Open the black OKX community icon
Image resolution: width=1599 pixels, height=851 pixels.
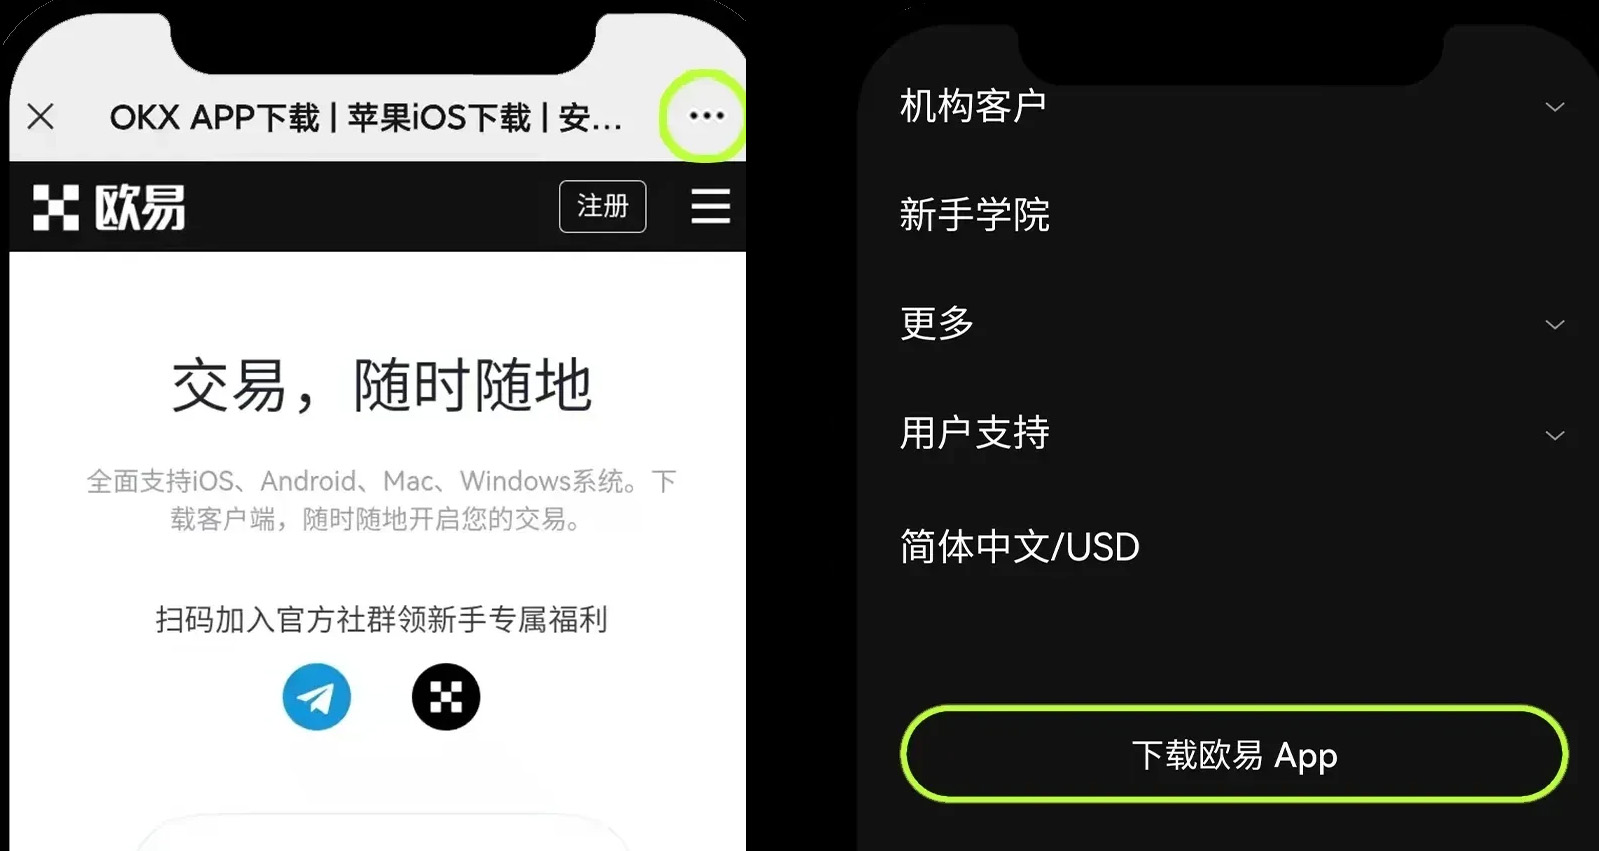tap(446, 697)
